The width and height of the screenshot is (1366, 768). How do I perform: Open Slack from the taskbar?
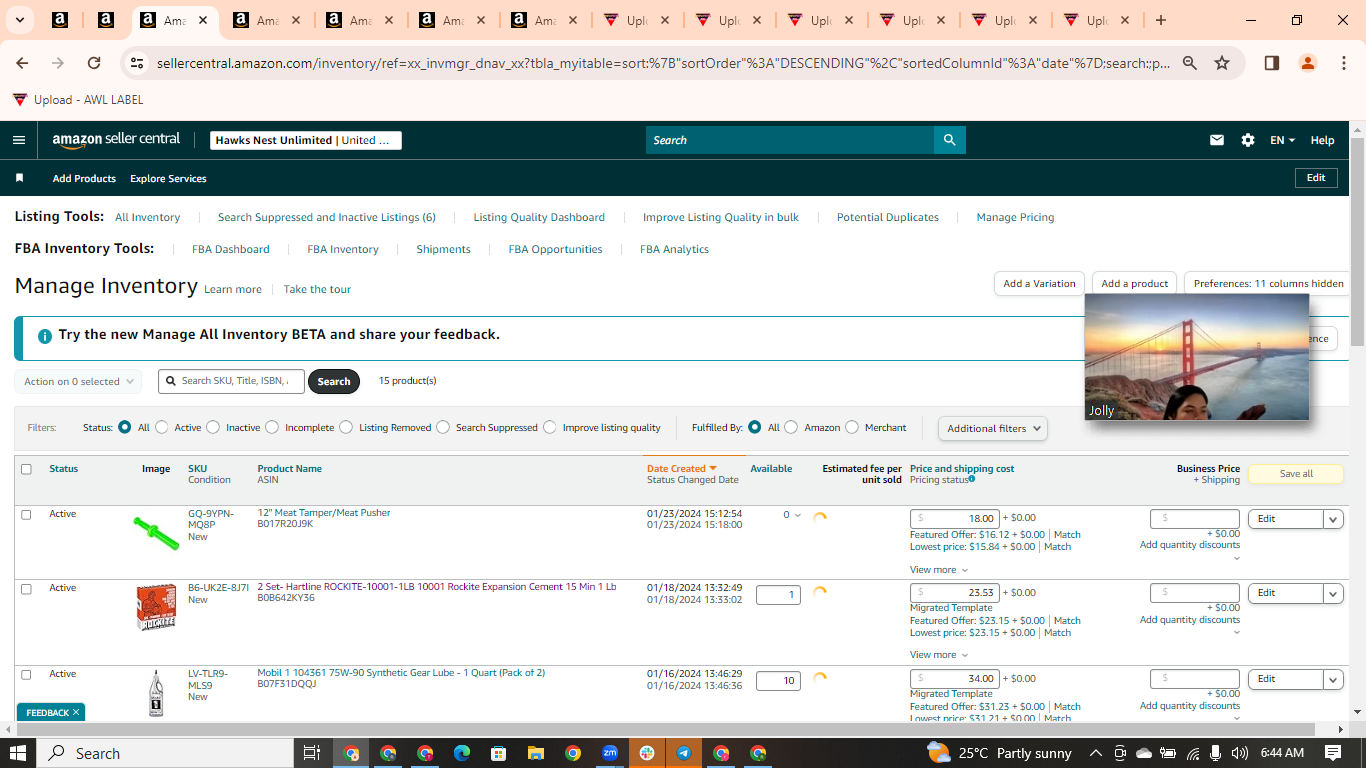coord(647,753)
